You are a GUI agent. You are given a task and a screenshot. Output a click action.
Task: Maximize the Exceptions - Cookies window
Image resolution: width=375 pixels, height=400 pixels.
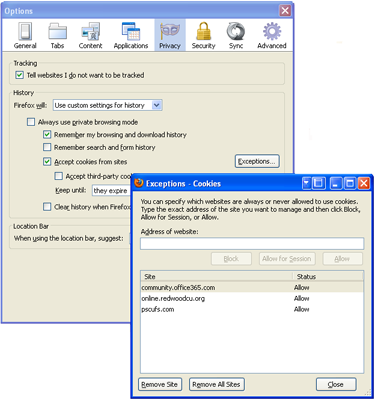click(x=350, y=183)
